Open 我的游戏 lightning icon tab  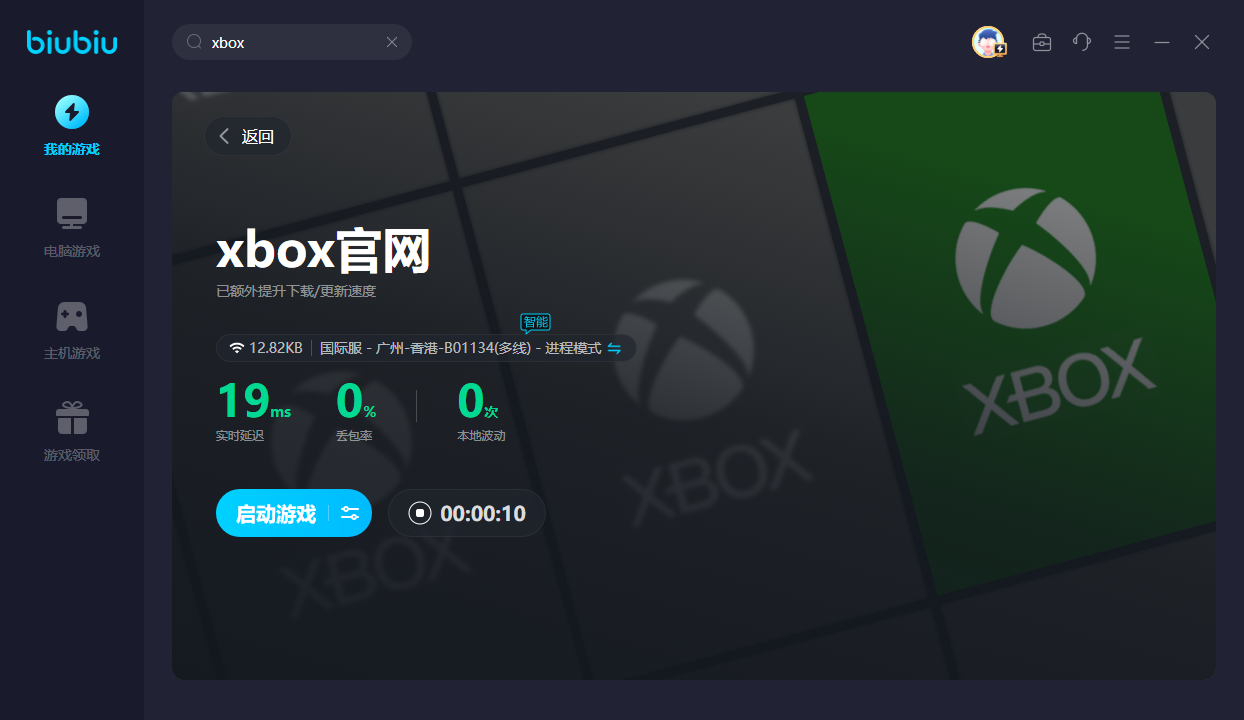[72, 126]
